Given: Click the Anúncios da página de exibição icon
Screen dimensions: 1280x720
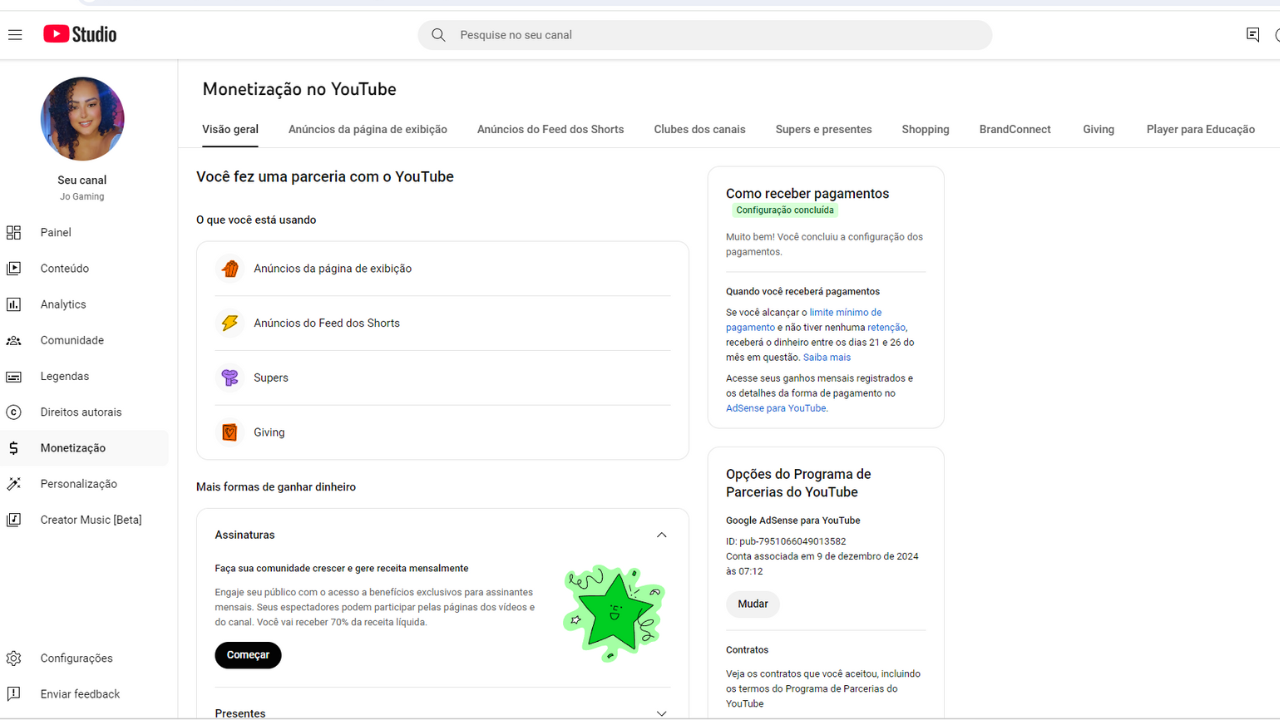Looking at the screenshot, I should pos(230,269).
